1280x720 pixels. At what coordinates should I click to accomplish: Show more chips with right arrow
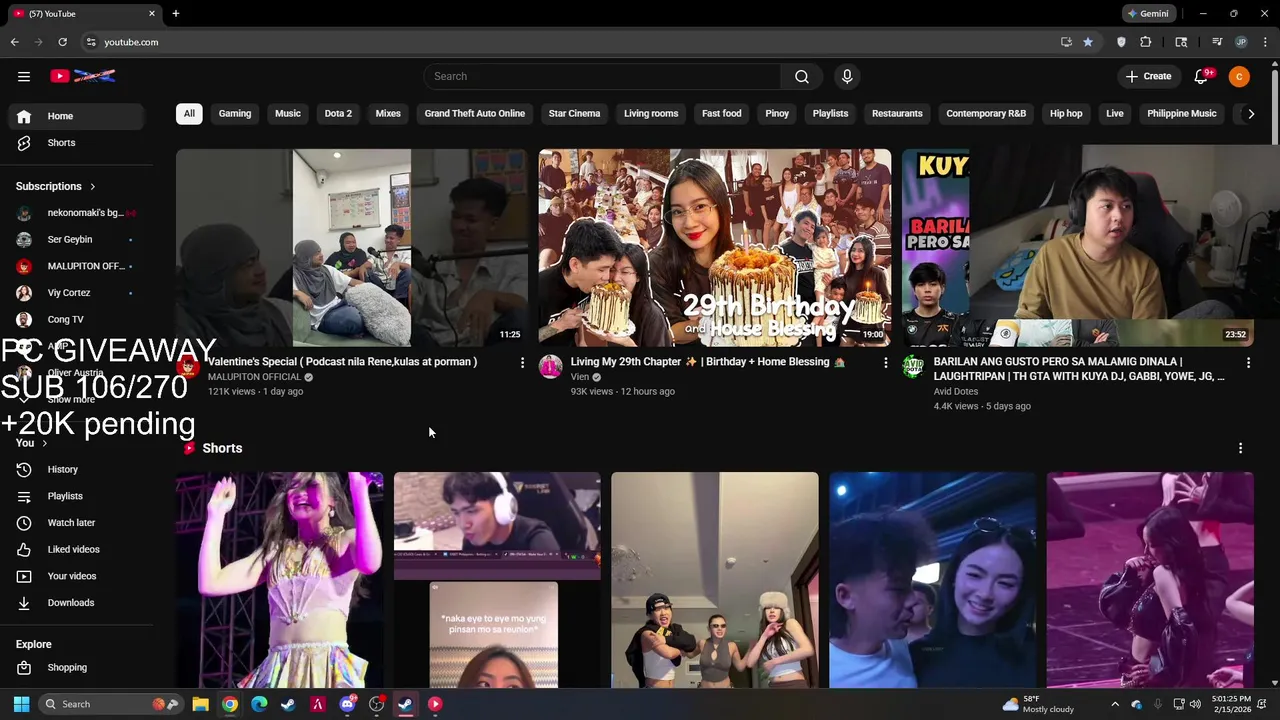1250,113
